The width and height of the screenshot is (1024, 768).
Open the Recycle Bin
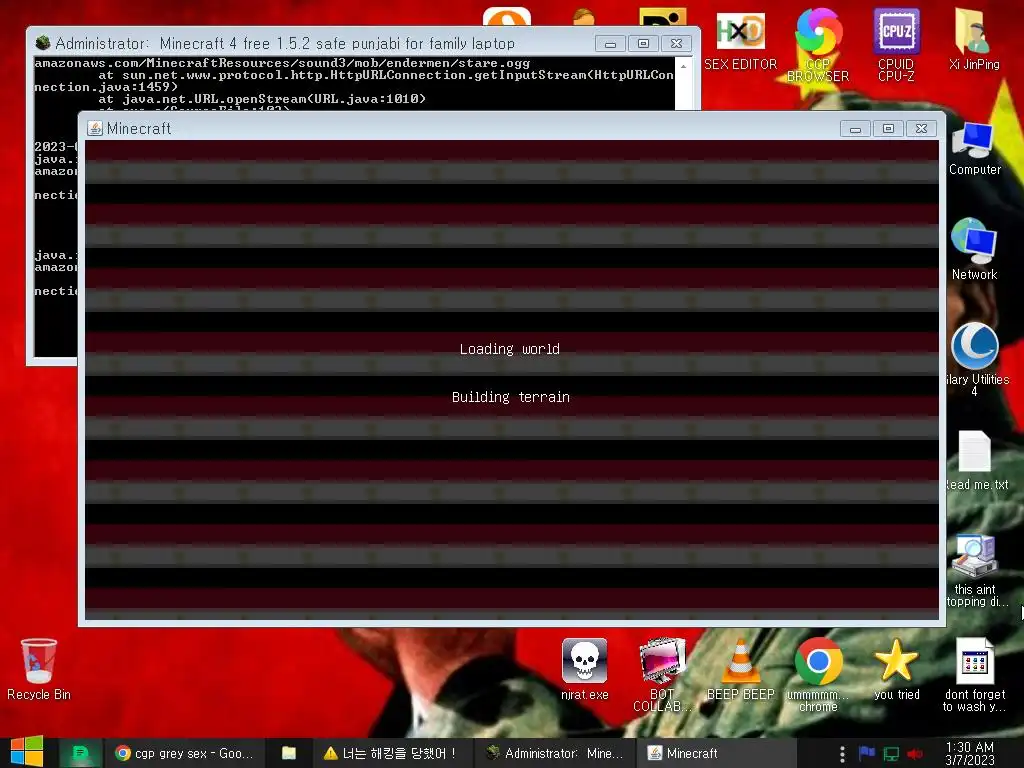click(x=39, y=669)
